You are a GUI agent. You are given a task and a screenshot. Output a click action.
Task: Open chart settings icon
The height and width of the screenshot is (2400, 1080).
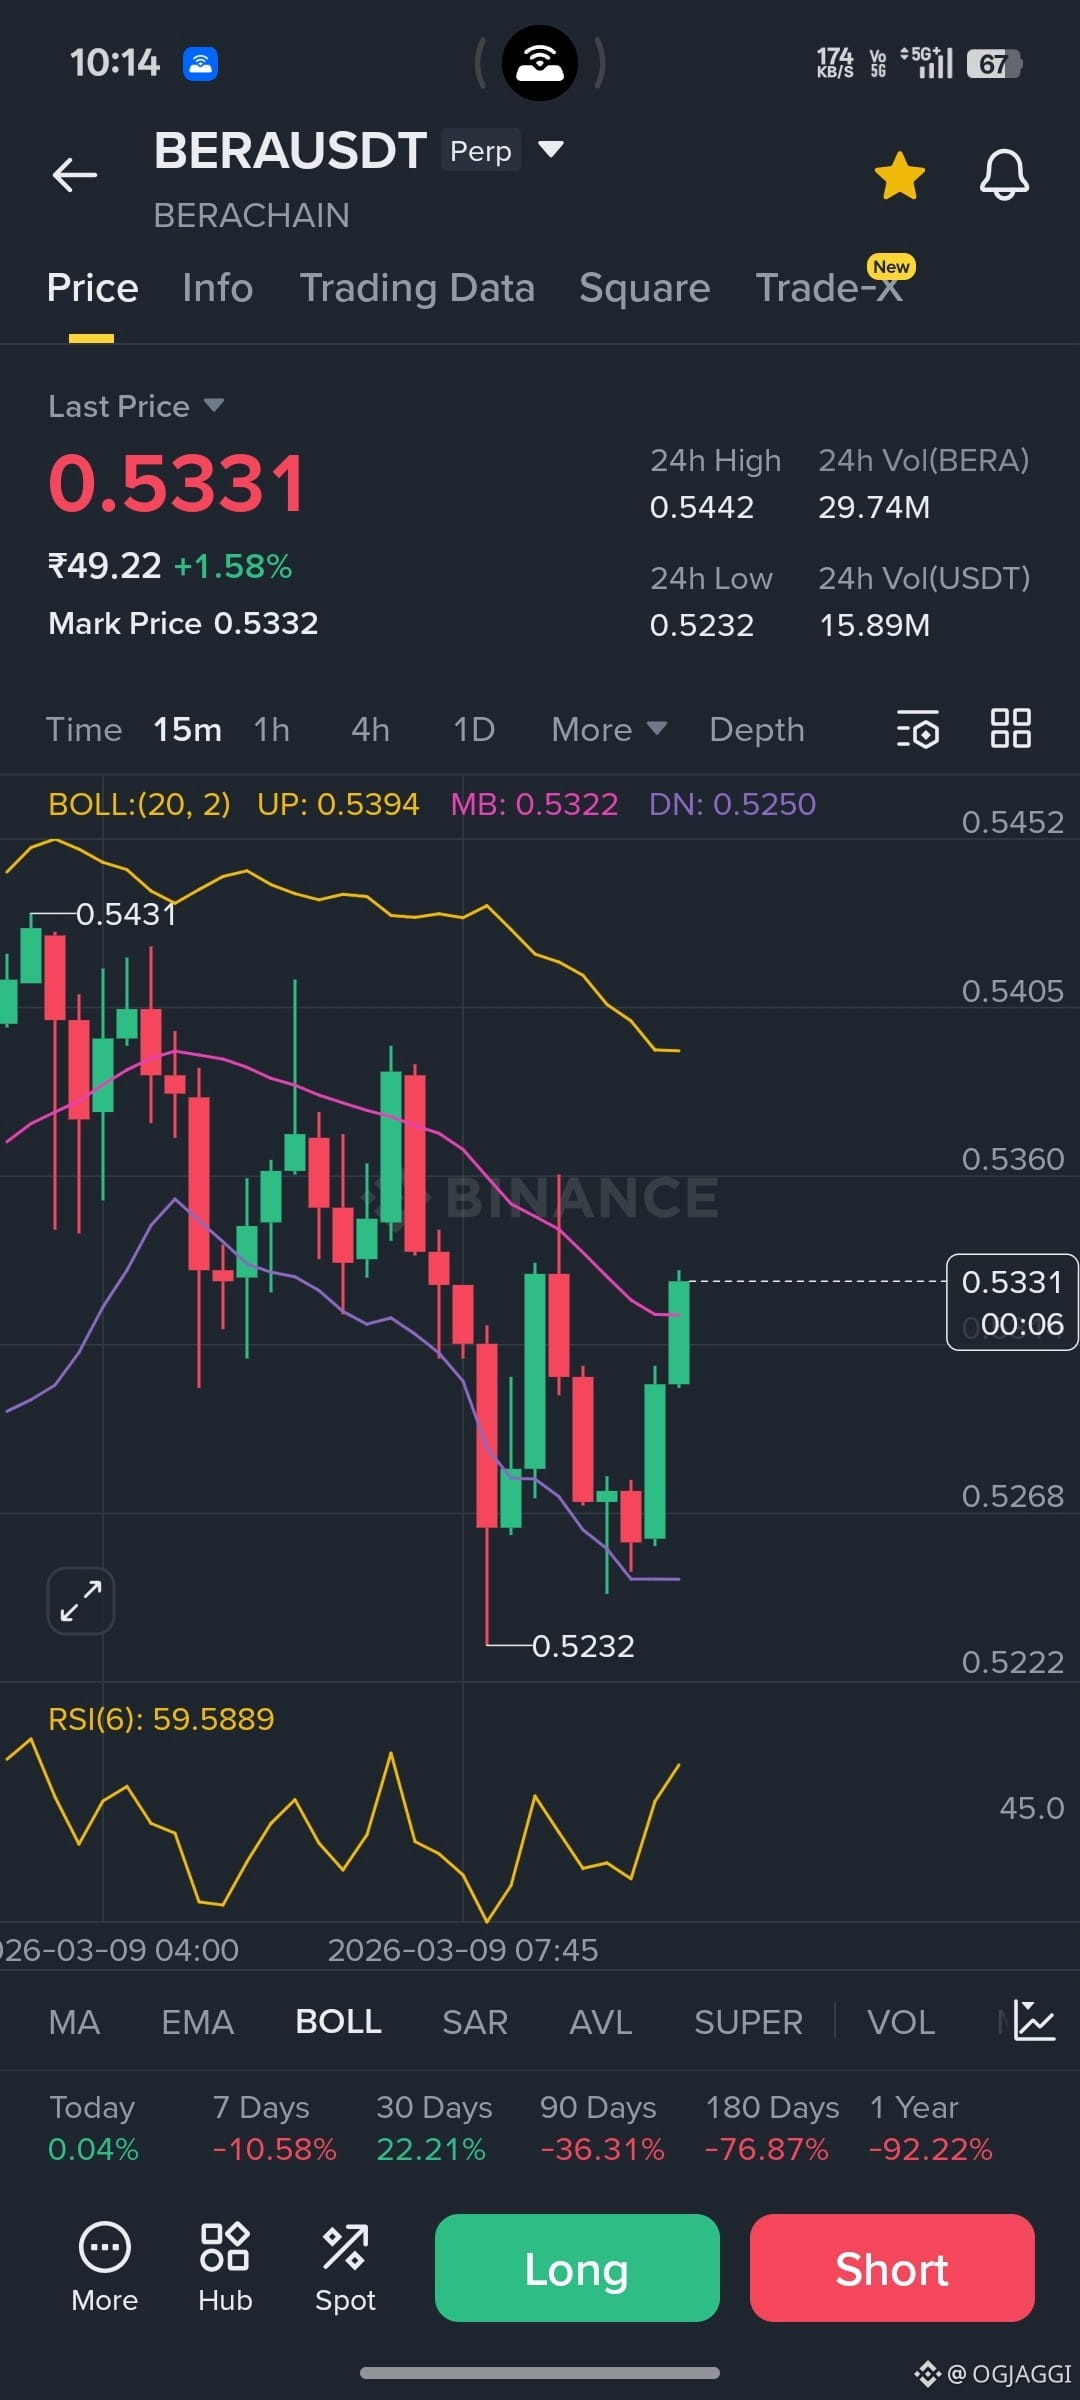918,729
